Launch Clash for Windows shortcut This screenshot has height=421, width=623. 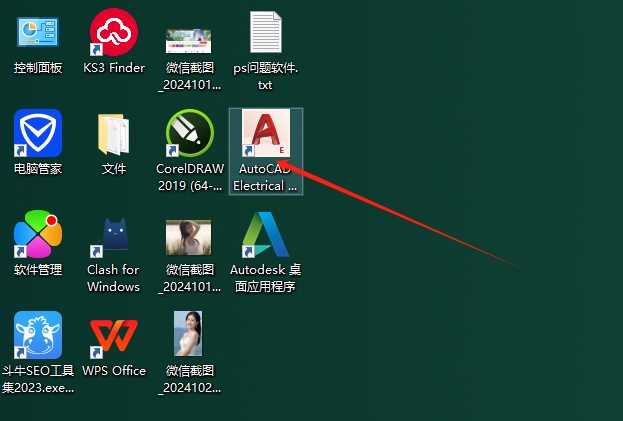click(114, 236)
